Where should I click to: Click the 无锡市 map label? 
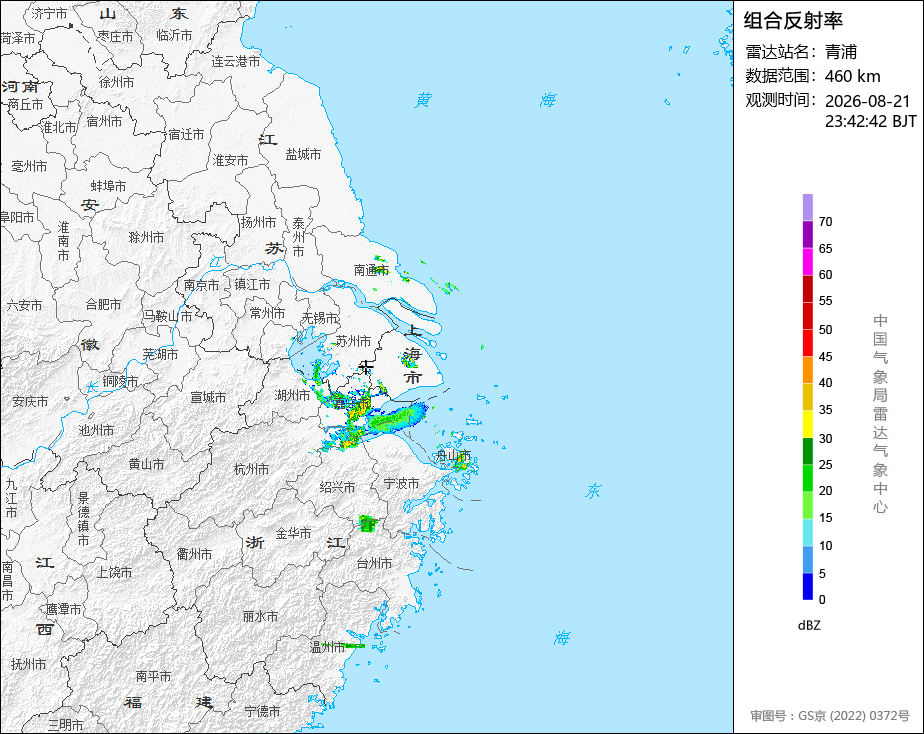319,318
